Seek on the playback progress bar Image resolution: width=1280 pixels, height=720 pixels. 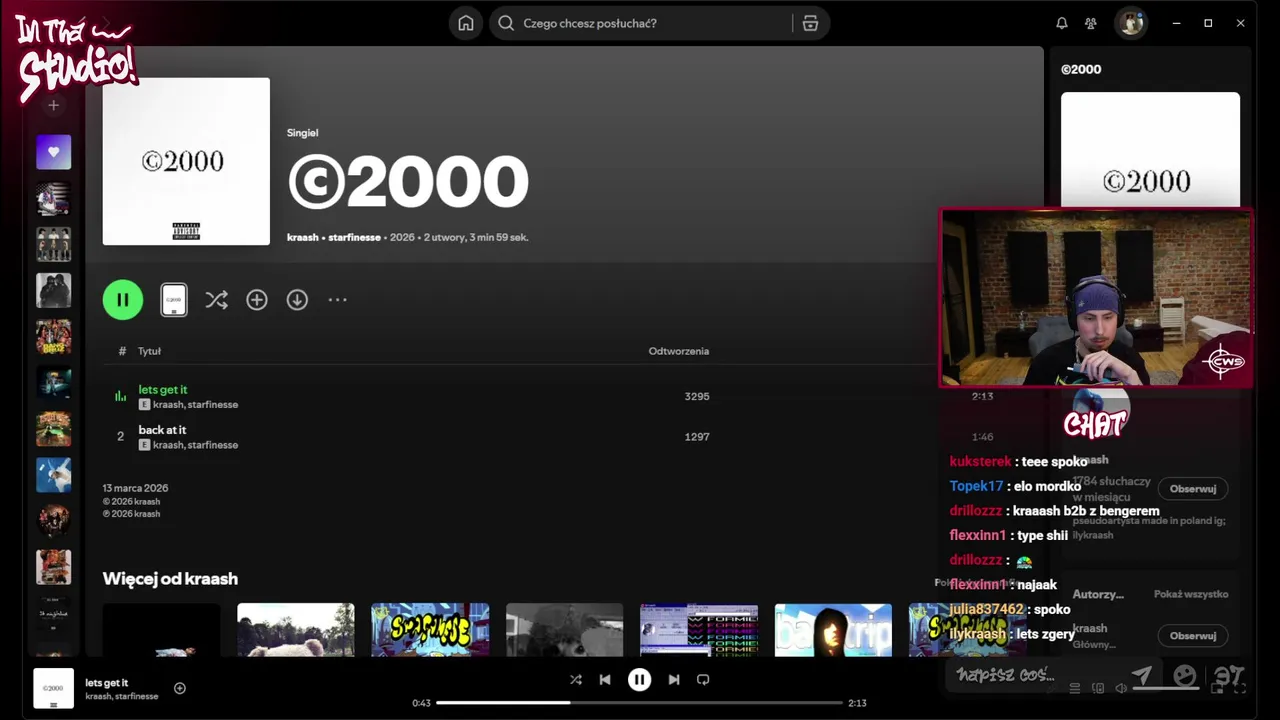pos(639,703)
